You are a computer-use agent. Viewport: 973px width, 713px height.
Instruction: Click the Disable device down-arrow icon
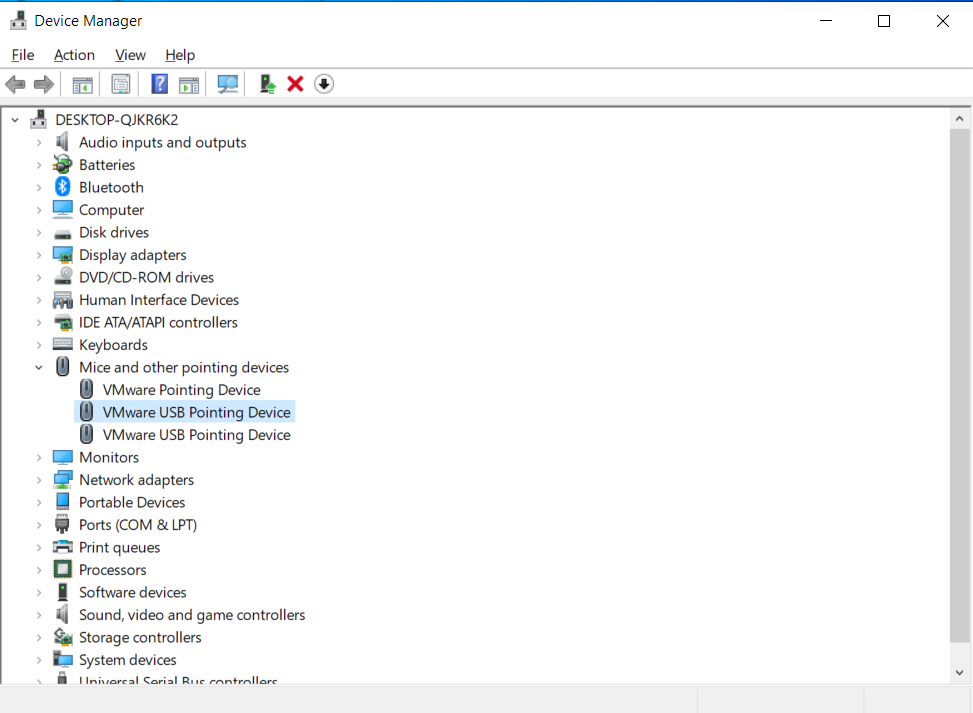click(x=324, y=84)
